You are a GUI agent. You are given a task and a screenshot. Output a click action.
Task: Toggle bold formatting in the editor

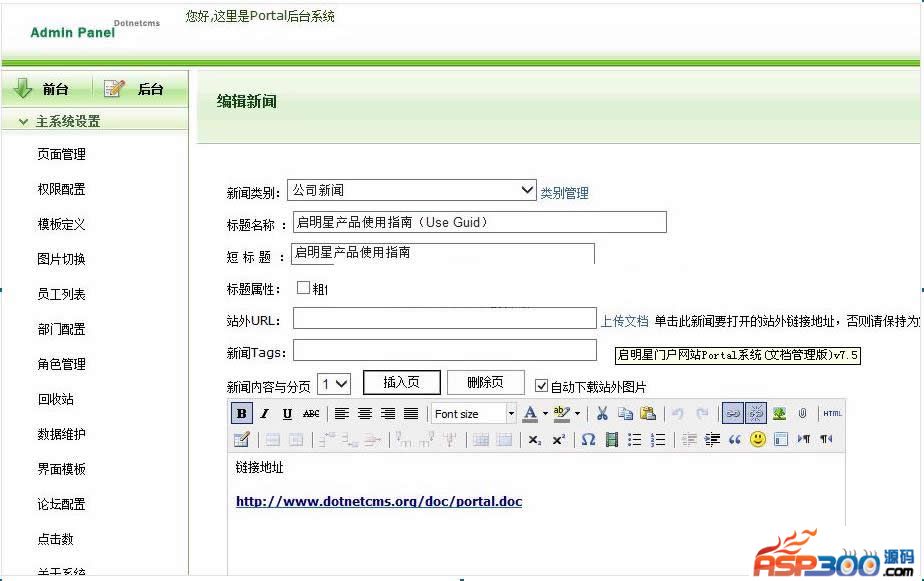(242, 414)
